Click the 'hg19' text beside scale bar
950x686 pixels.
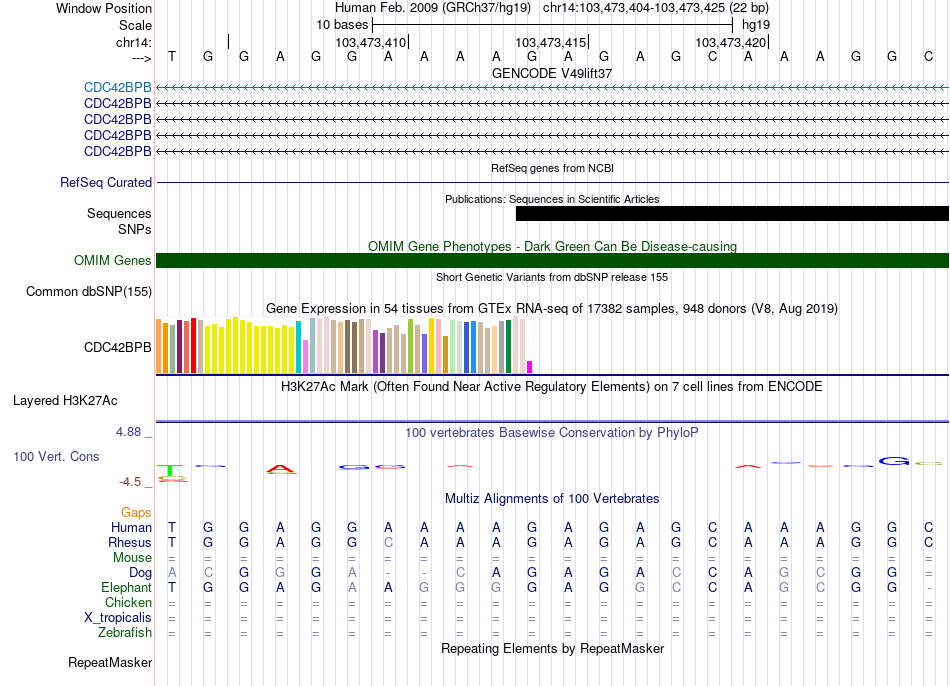756,25
